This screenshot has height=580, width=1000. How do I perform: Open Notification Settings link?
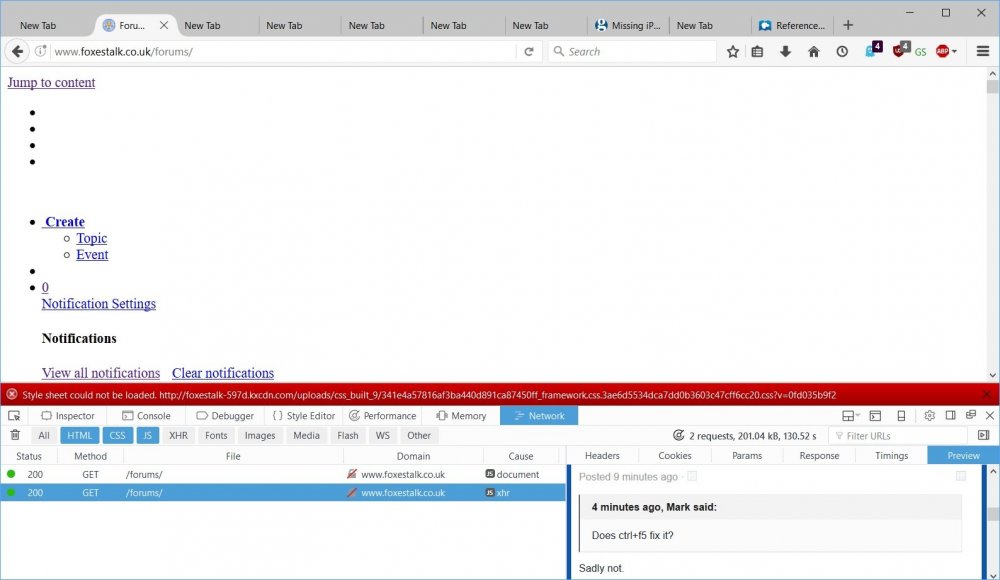pos(99,304)
